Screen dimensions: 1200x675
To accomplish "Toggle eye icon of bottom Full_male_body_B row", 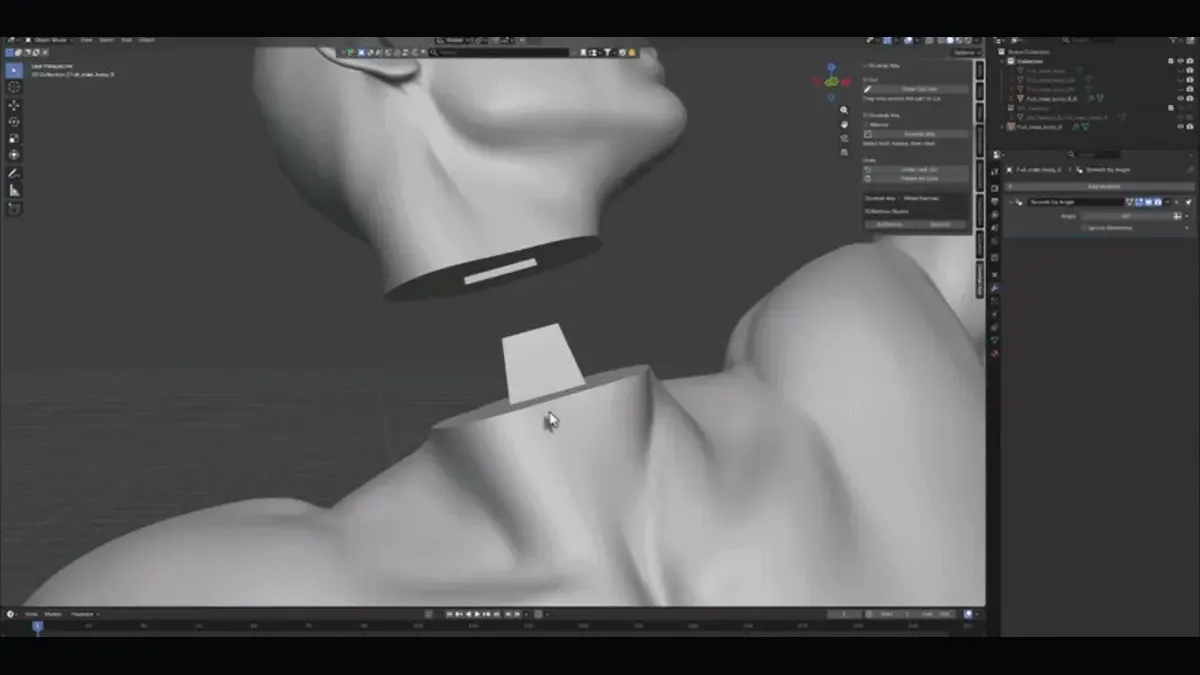I will (1180, 127).
